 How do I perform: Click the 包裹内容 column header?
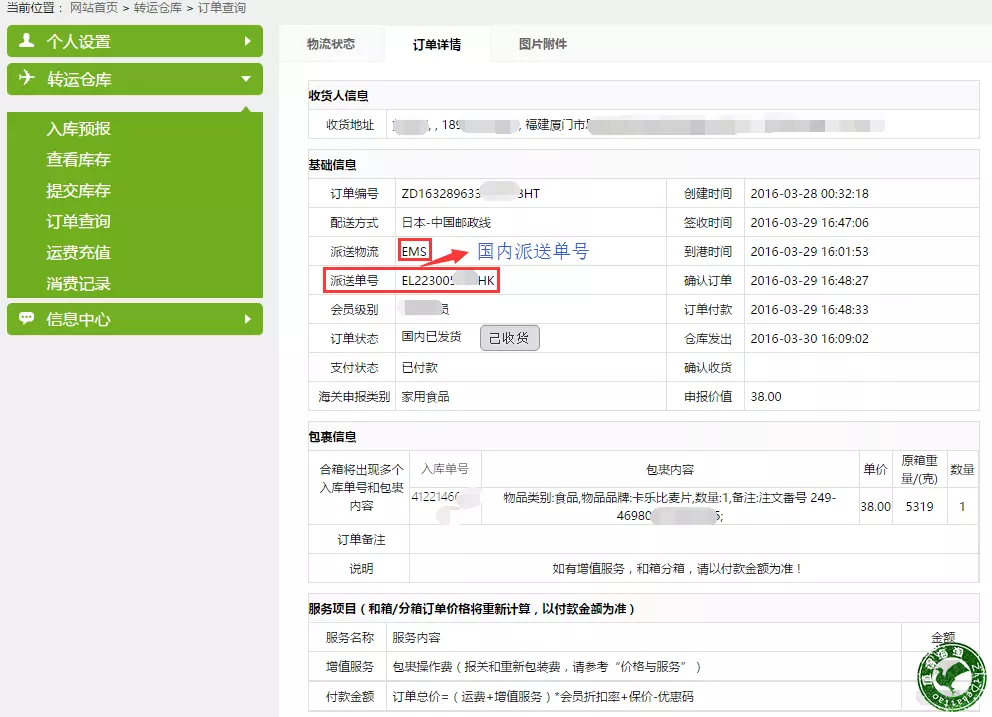670,470
